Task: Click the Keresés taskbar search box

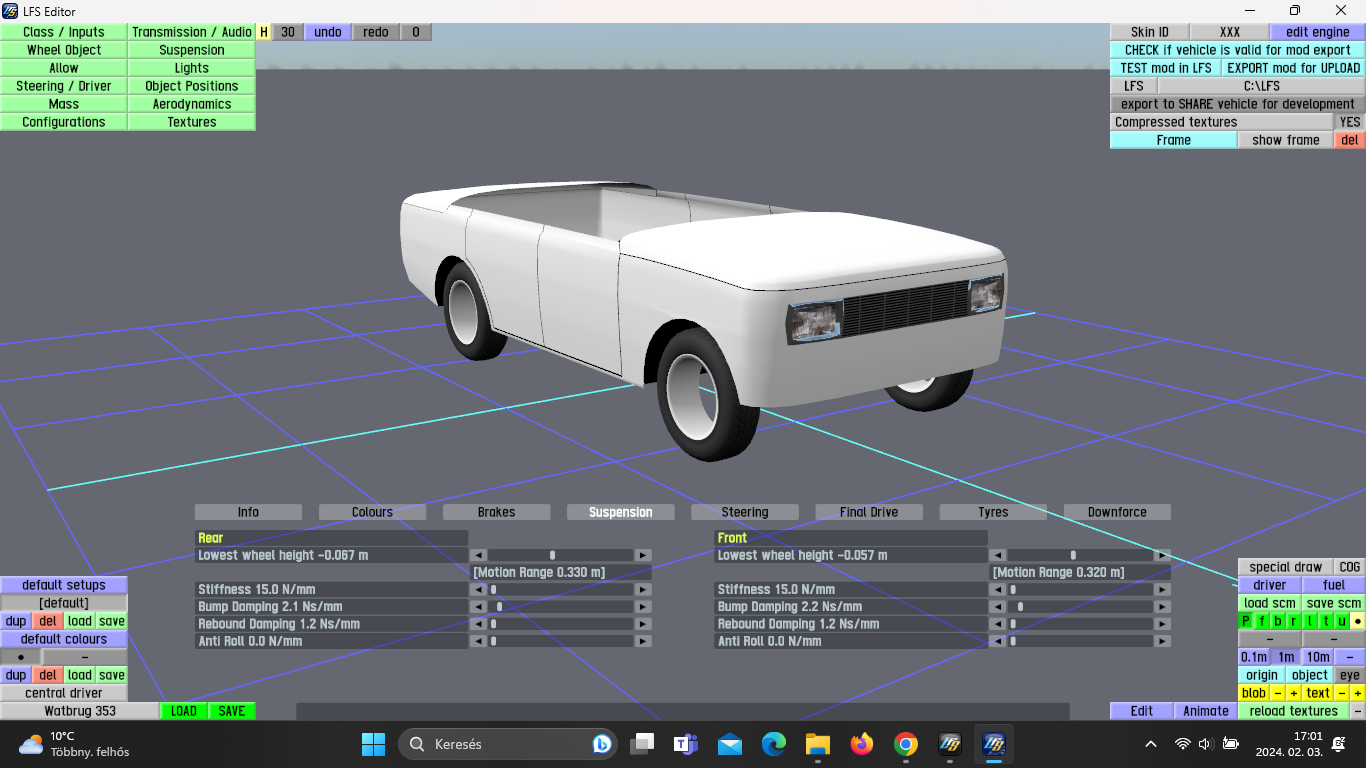Action: (x=507, y=744)
